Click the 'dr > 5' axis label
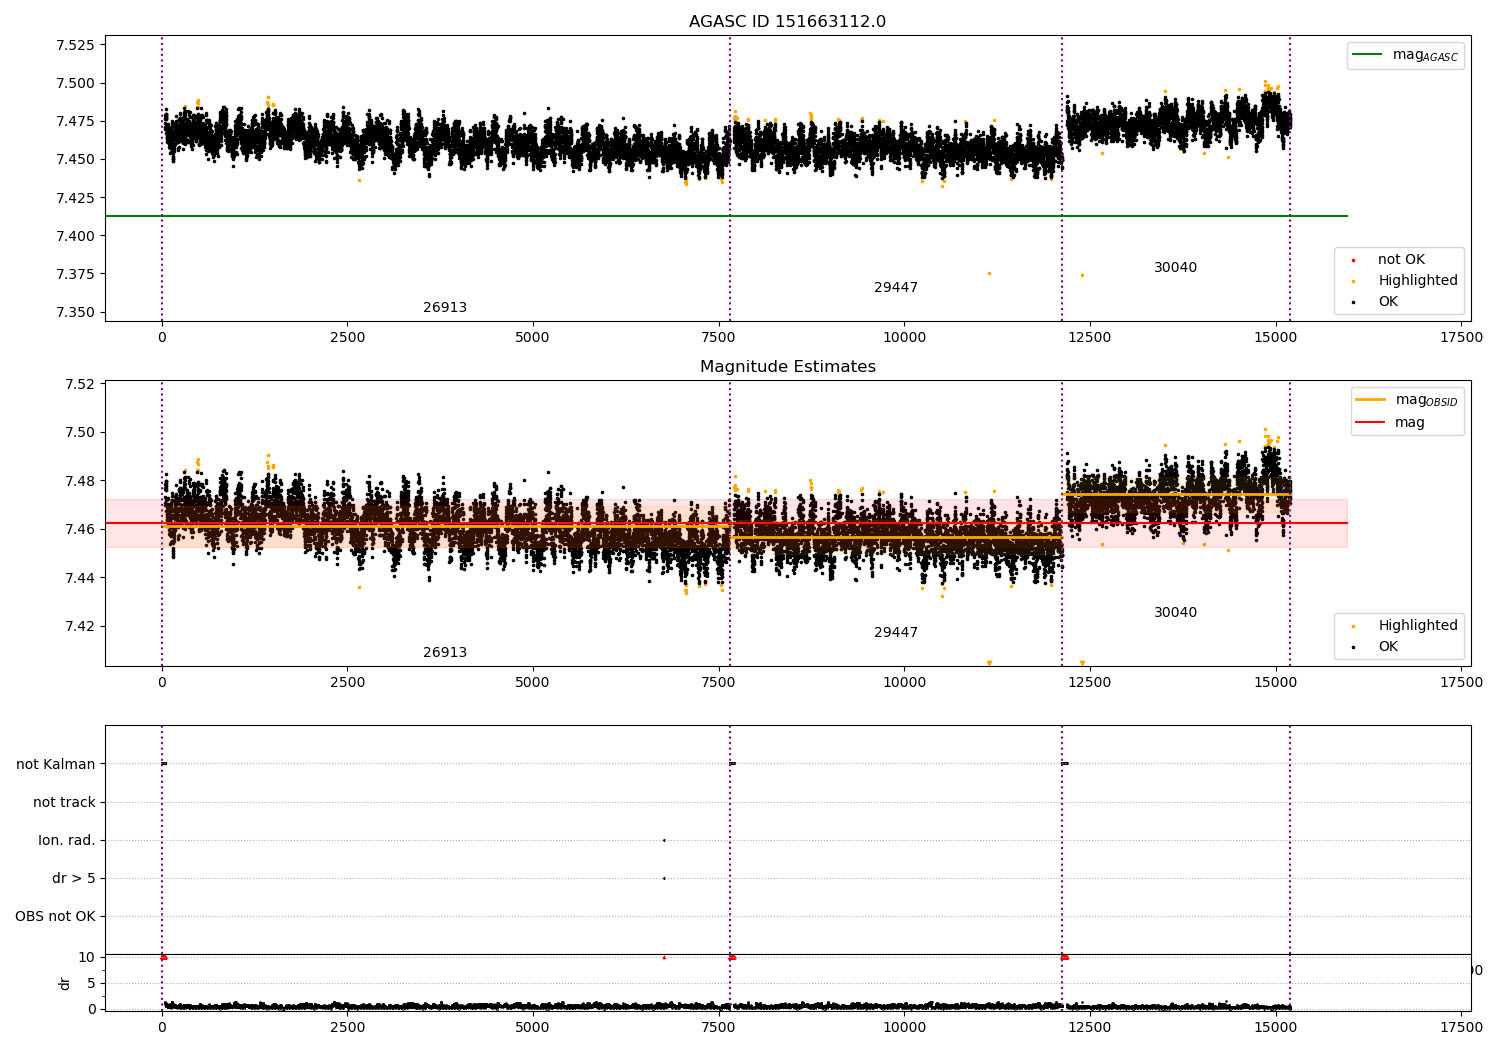This screenshot has height=1050, width=1500. pyautogui.click(x=74, y=879)
